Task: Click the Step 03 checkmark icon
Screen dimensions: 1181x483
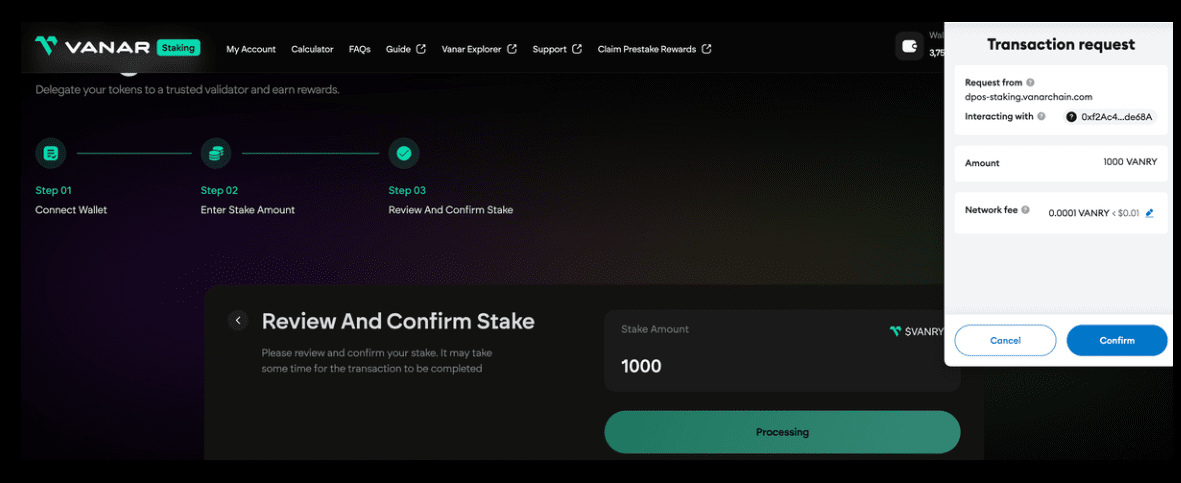Action: [x=404, y=153]
